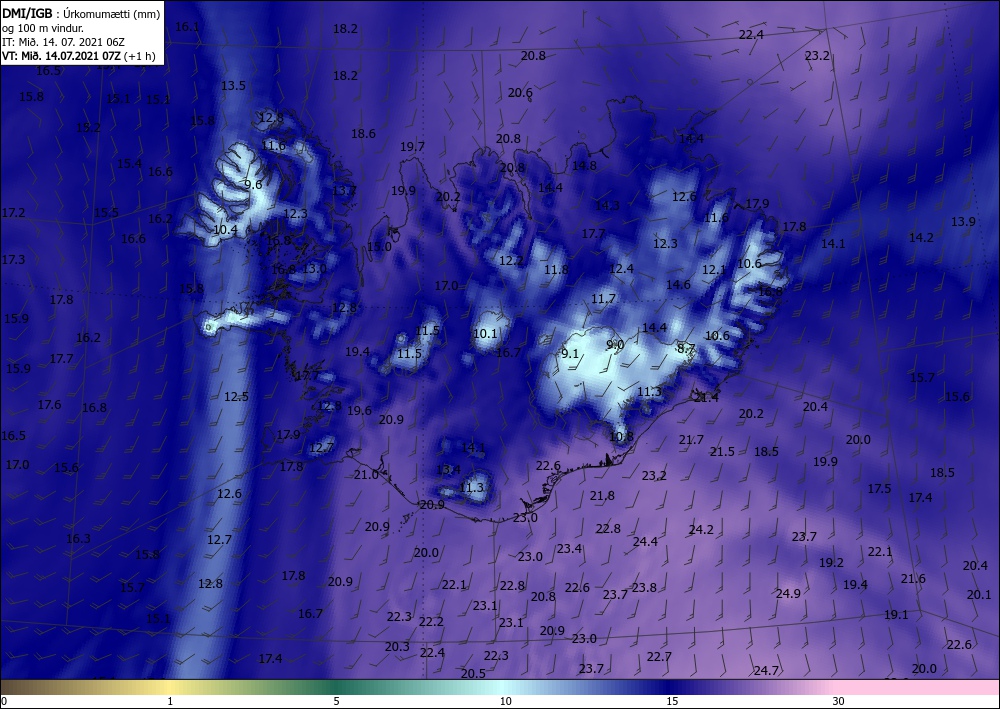
Task: Click the DMI/IGB Úrkomumætti (mm) title
Action: point(81,13)
